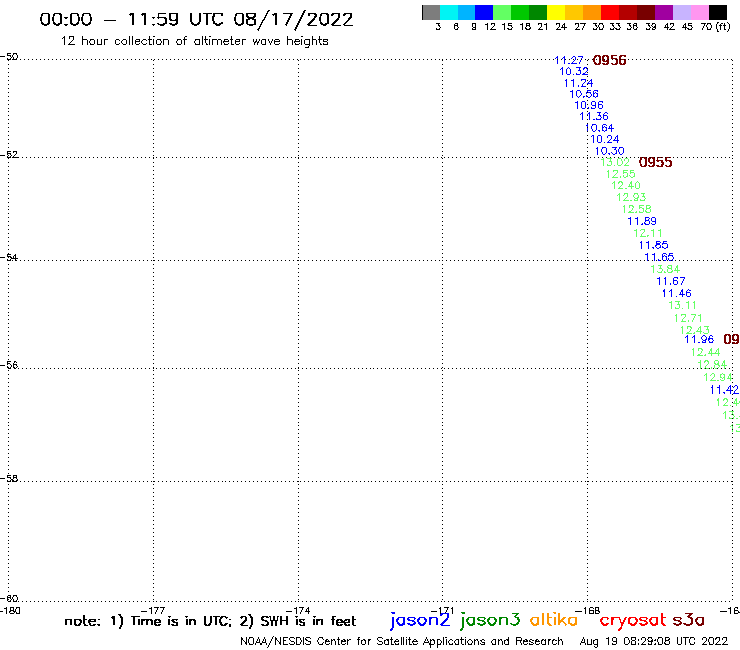This screenshot has height=650, width=740.
Task: Click the gray swatch in the color scale
Action: click(431, 12)
